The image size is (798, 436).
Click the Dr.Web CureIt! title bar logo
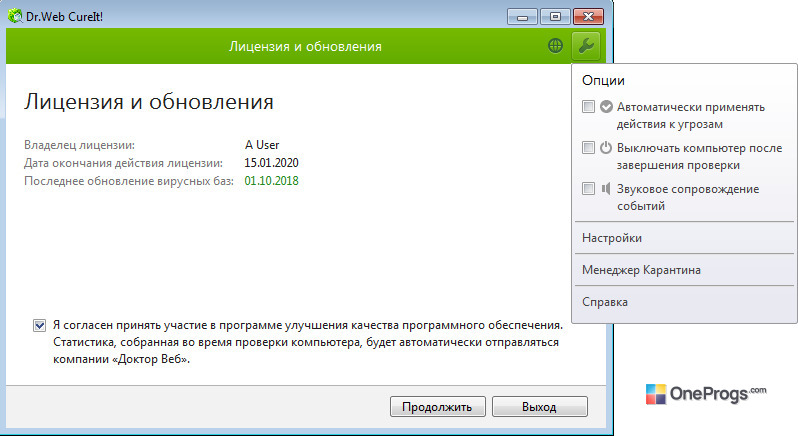point(16,16)
